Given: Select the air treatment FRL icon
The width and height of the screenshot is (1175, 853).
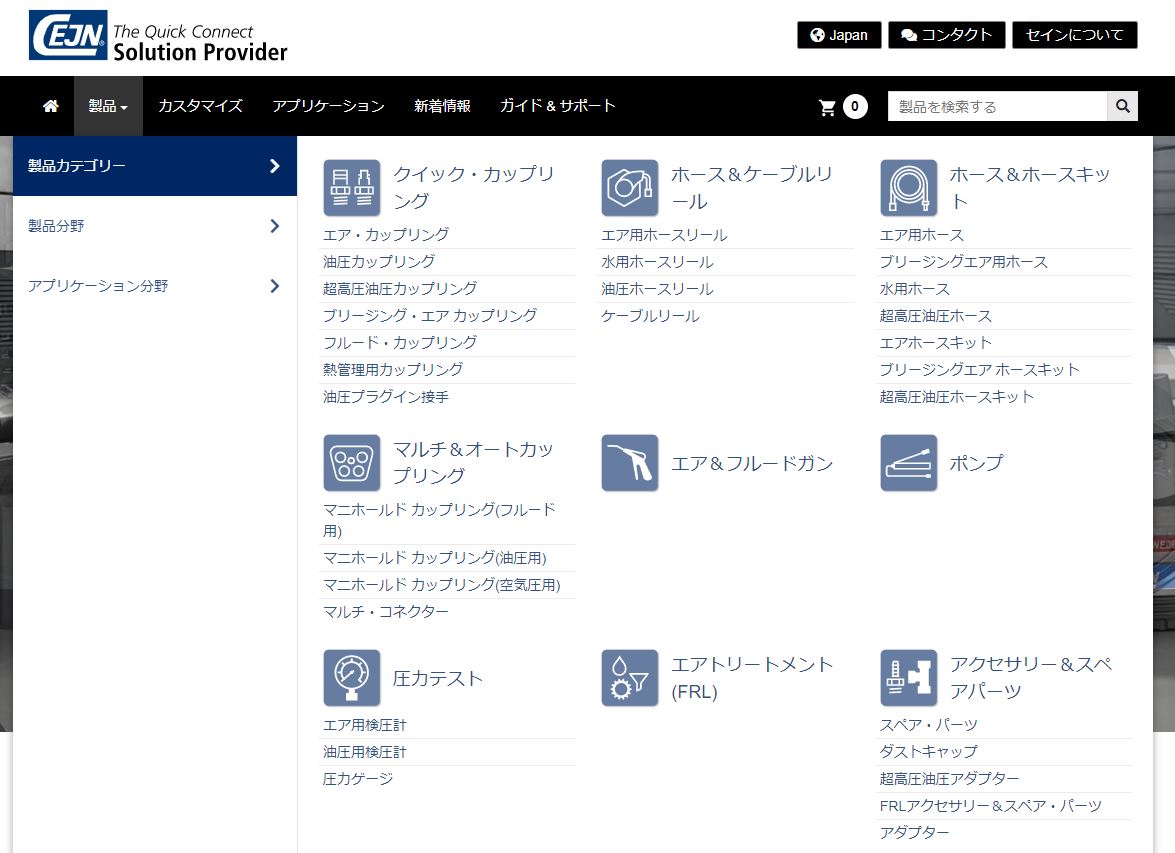Looking at the screenshot, I should click(629, 678).
